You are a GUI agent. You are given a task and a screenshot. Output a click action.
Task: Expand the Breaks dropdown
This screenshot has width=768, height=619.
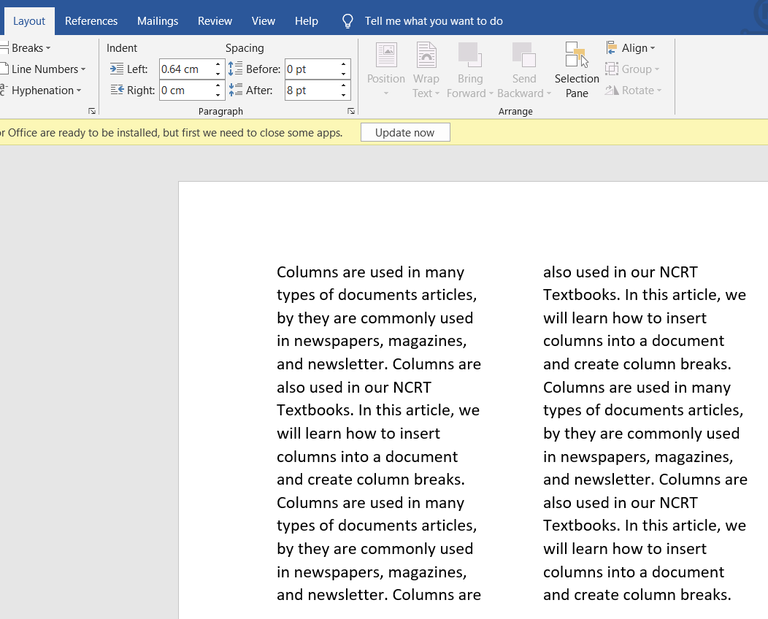28,48
